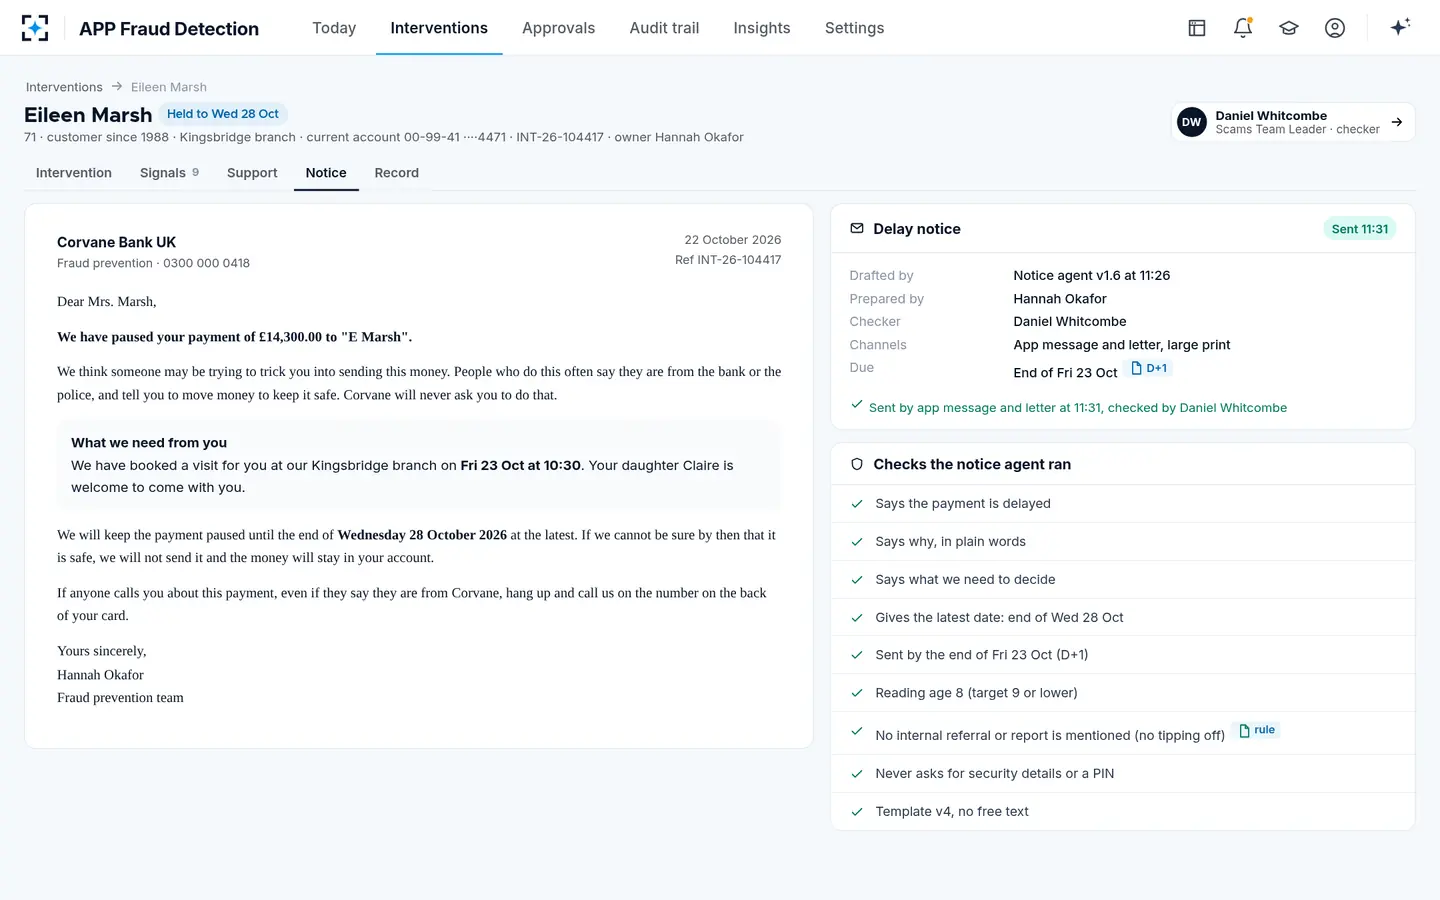Click the checkmark beside Template v4, no free text
The image size is (1440, 900).
click(857, 812)
